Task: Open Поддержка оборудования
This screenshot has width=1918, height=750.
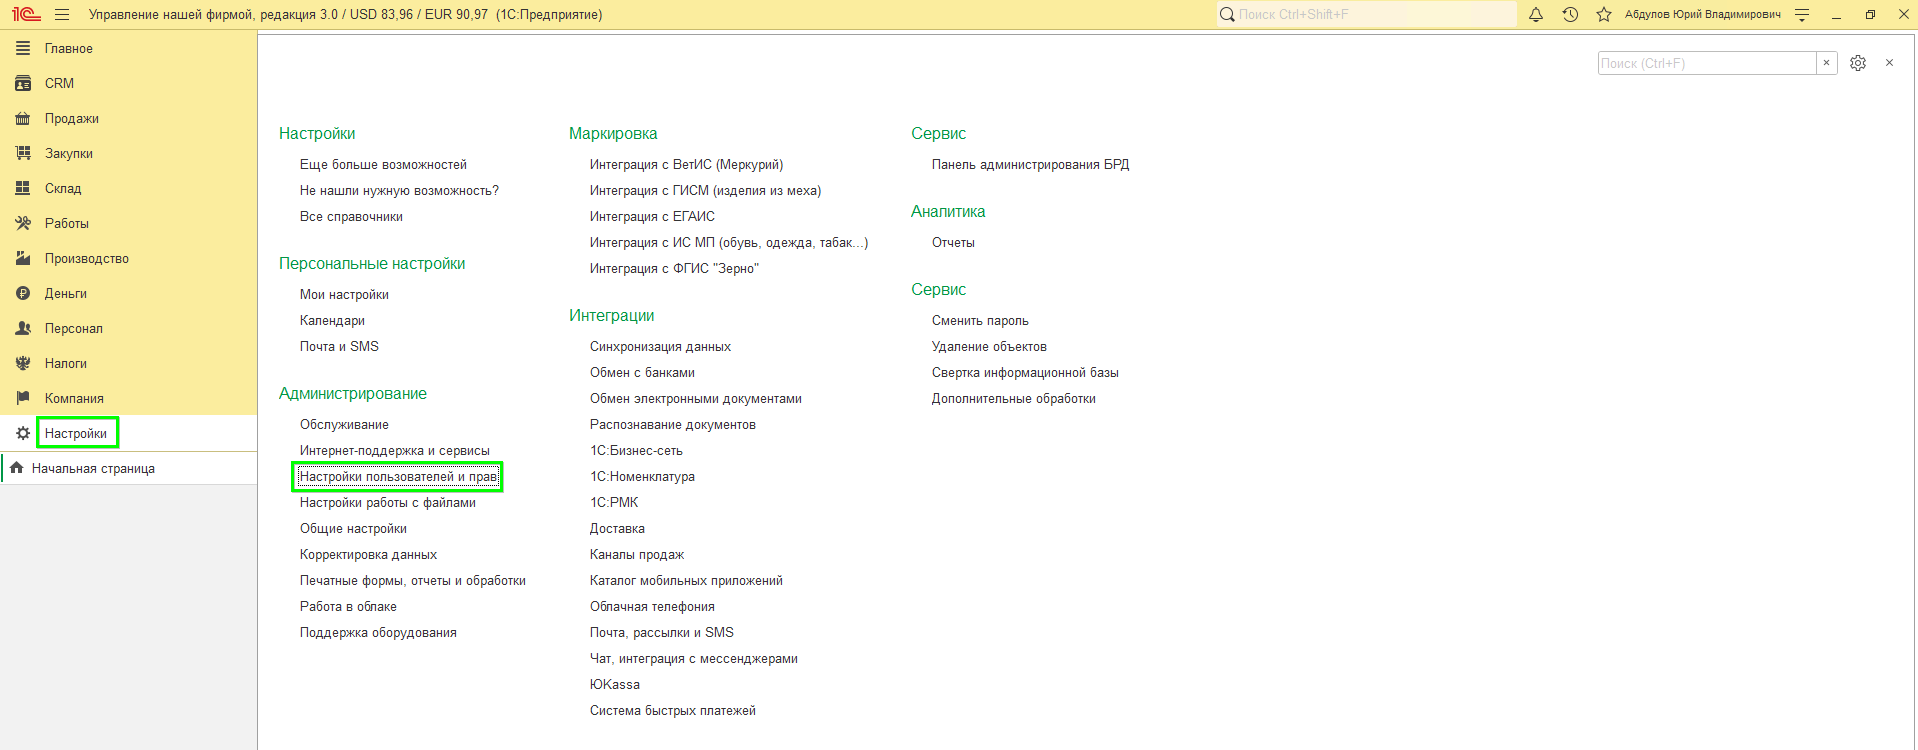Action: (378, 632)
